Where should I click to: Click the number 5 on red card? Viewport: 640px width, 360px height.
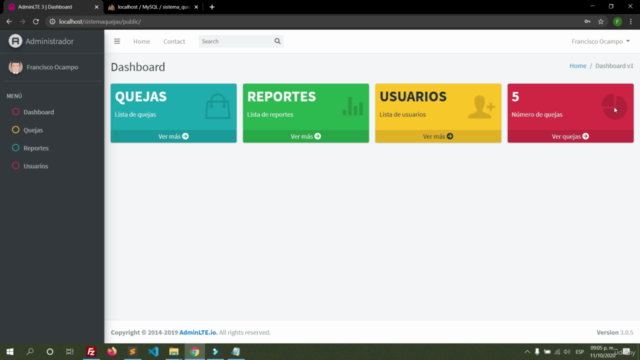(516, 97)
